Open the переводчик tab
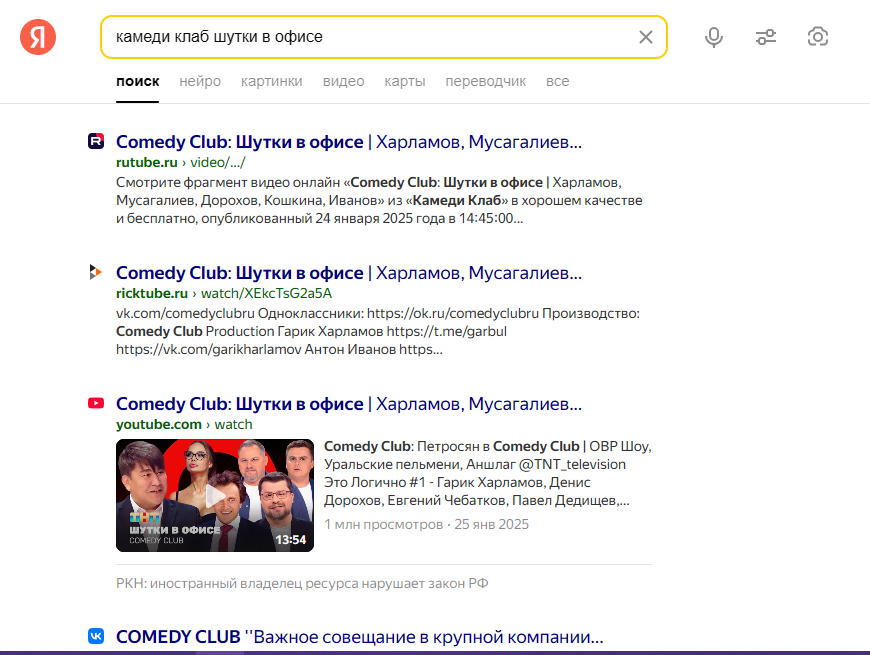870x655 pixels. [485, 81]
